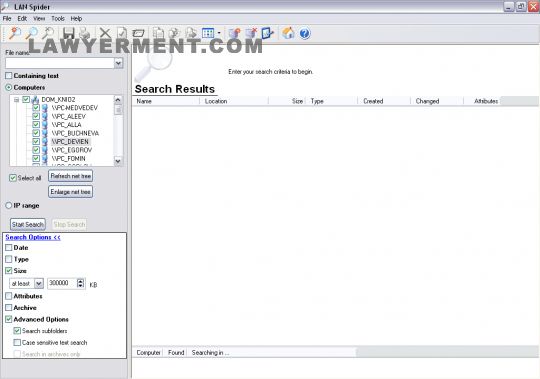
Task: Open the Help menu
Action: (x=76, y=19)
